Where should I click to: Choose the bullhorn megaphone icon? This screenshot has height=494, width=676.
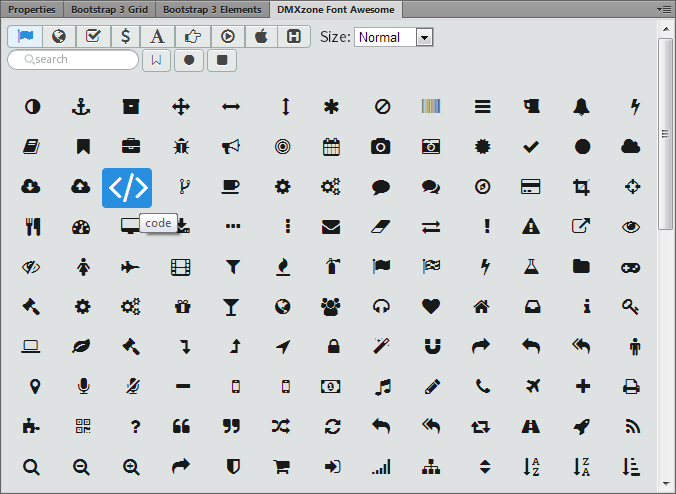pos(231,147)
